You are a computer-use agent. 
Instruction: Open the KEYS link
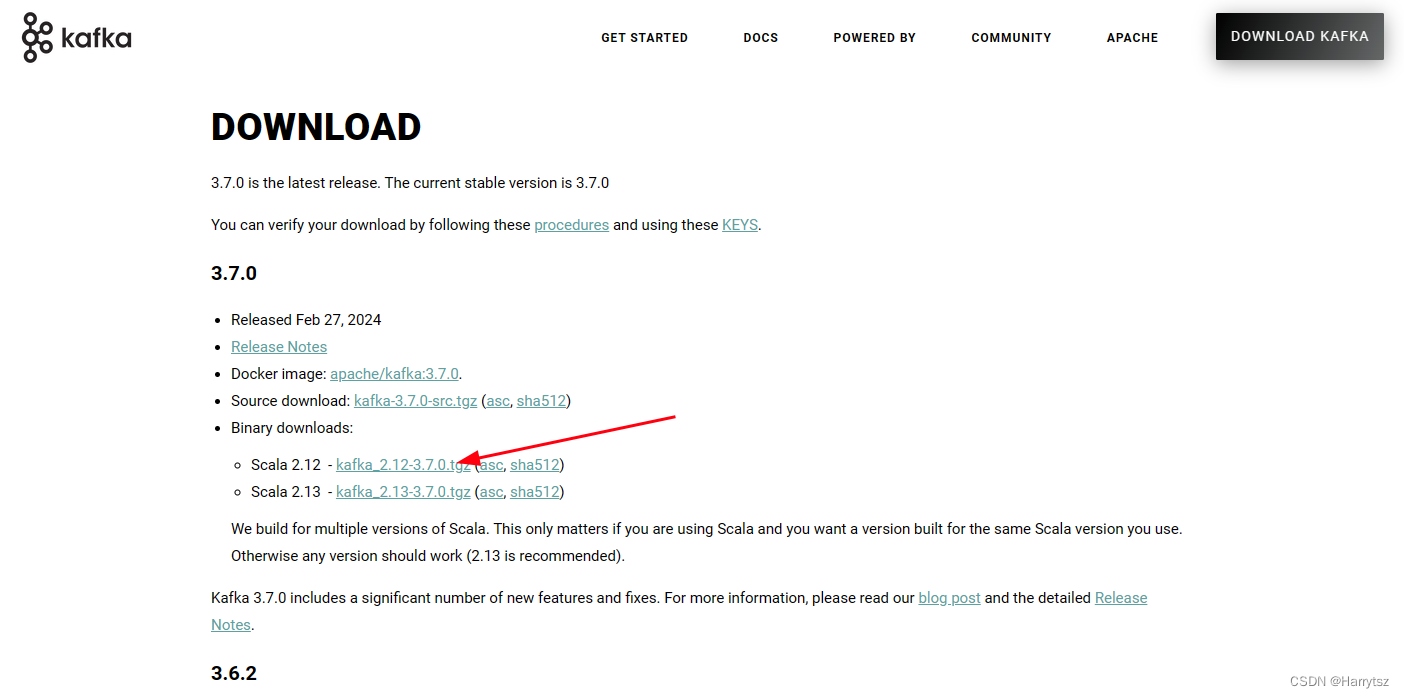tap(739, 225)
